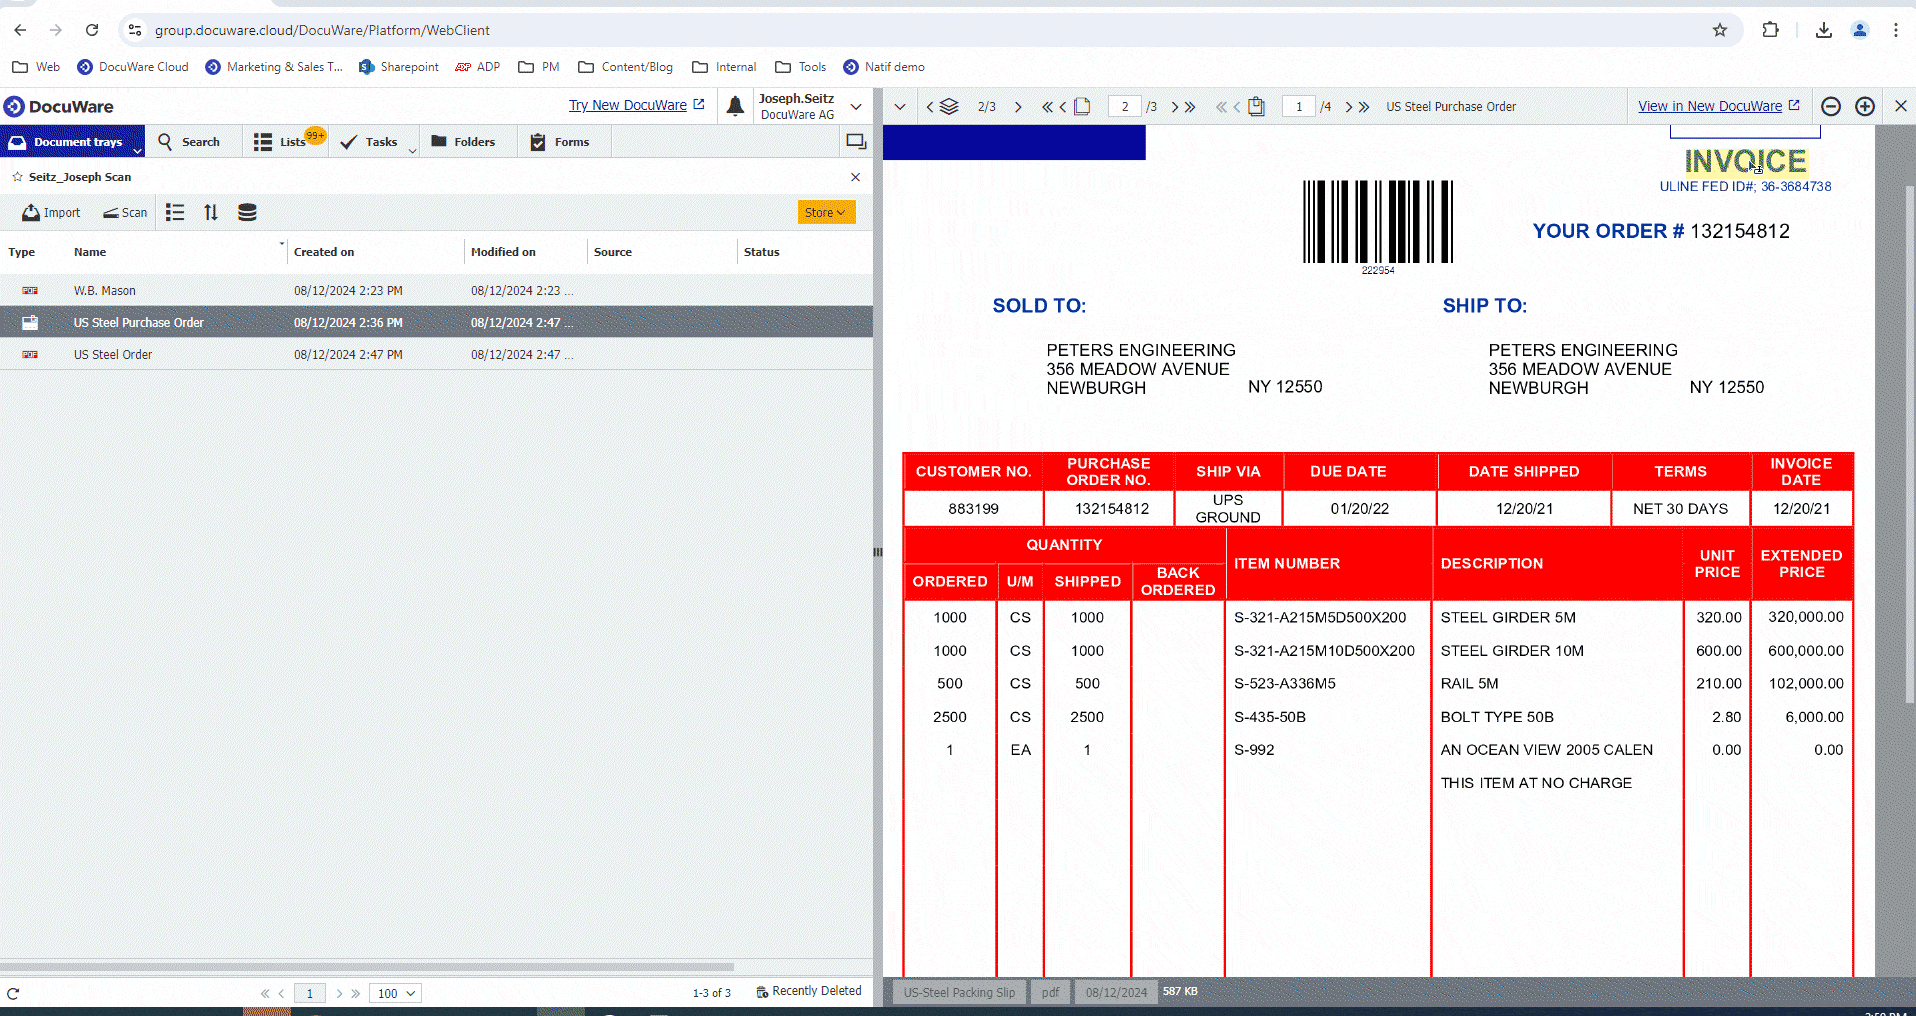
Task: Open the Folders tab
Action: (x=467, y=141)
